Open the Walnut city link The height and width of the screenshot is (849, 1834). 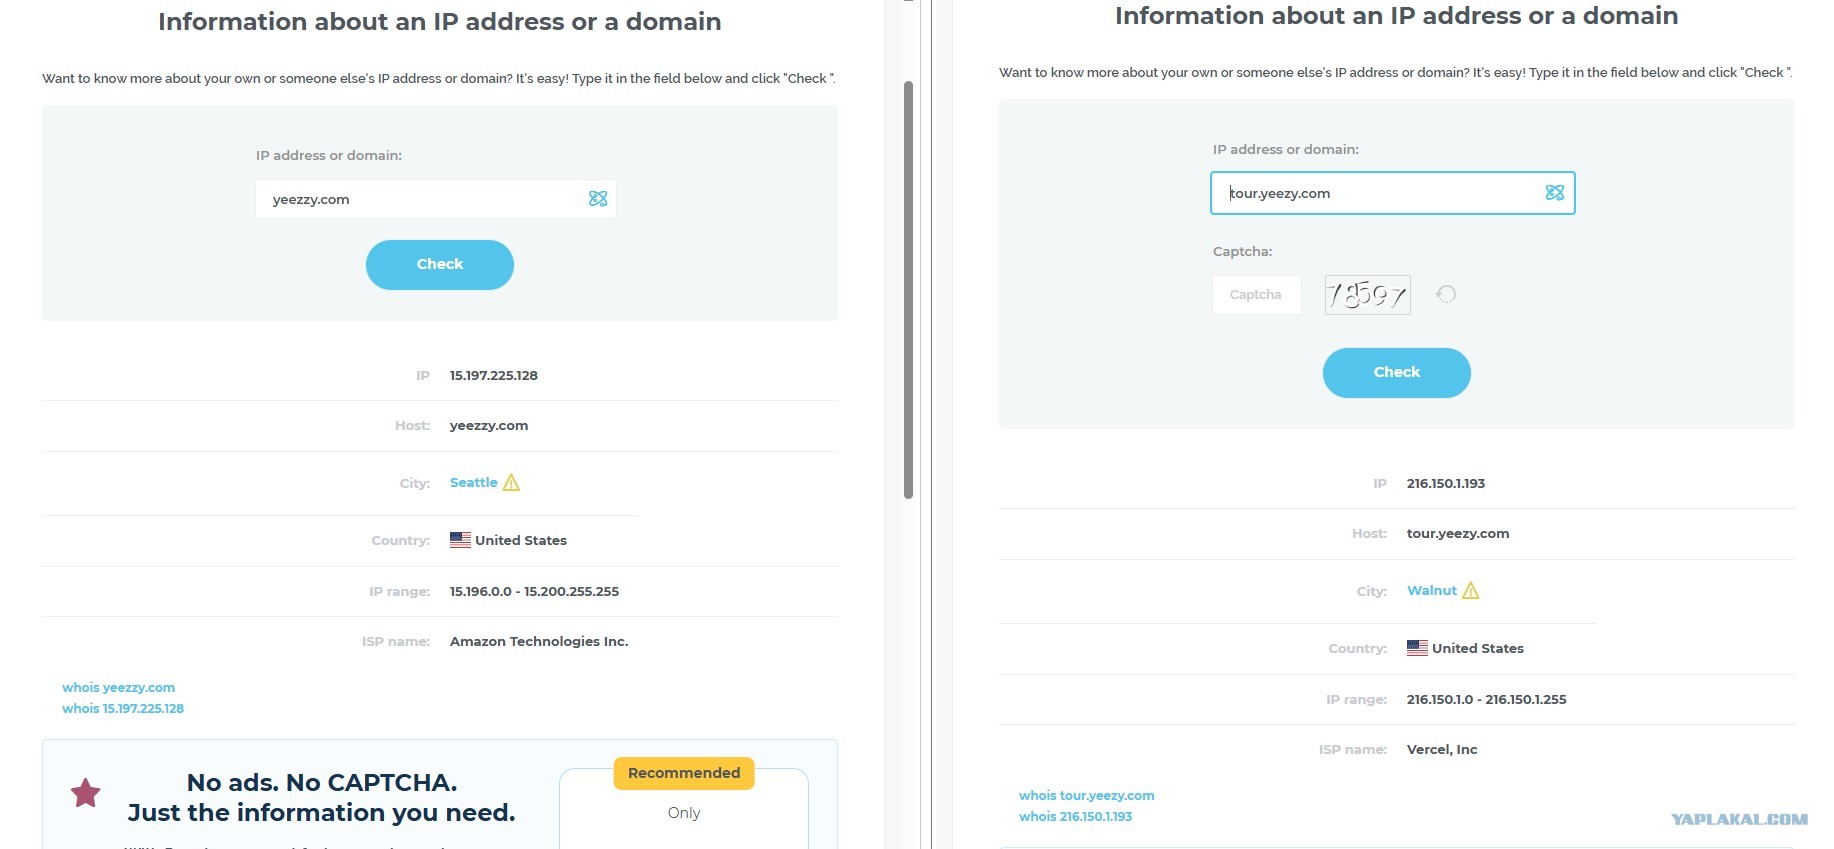(1432, 591)
